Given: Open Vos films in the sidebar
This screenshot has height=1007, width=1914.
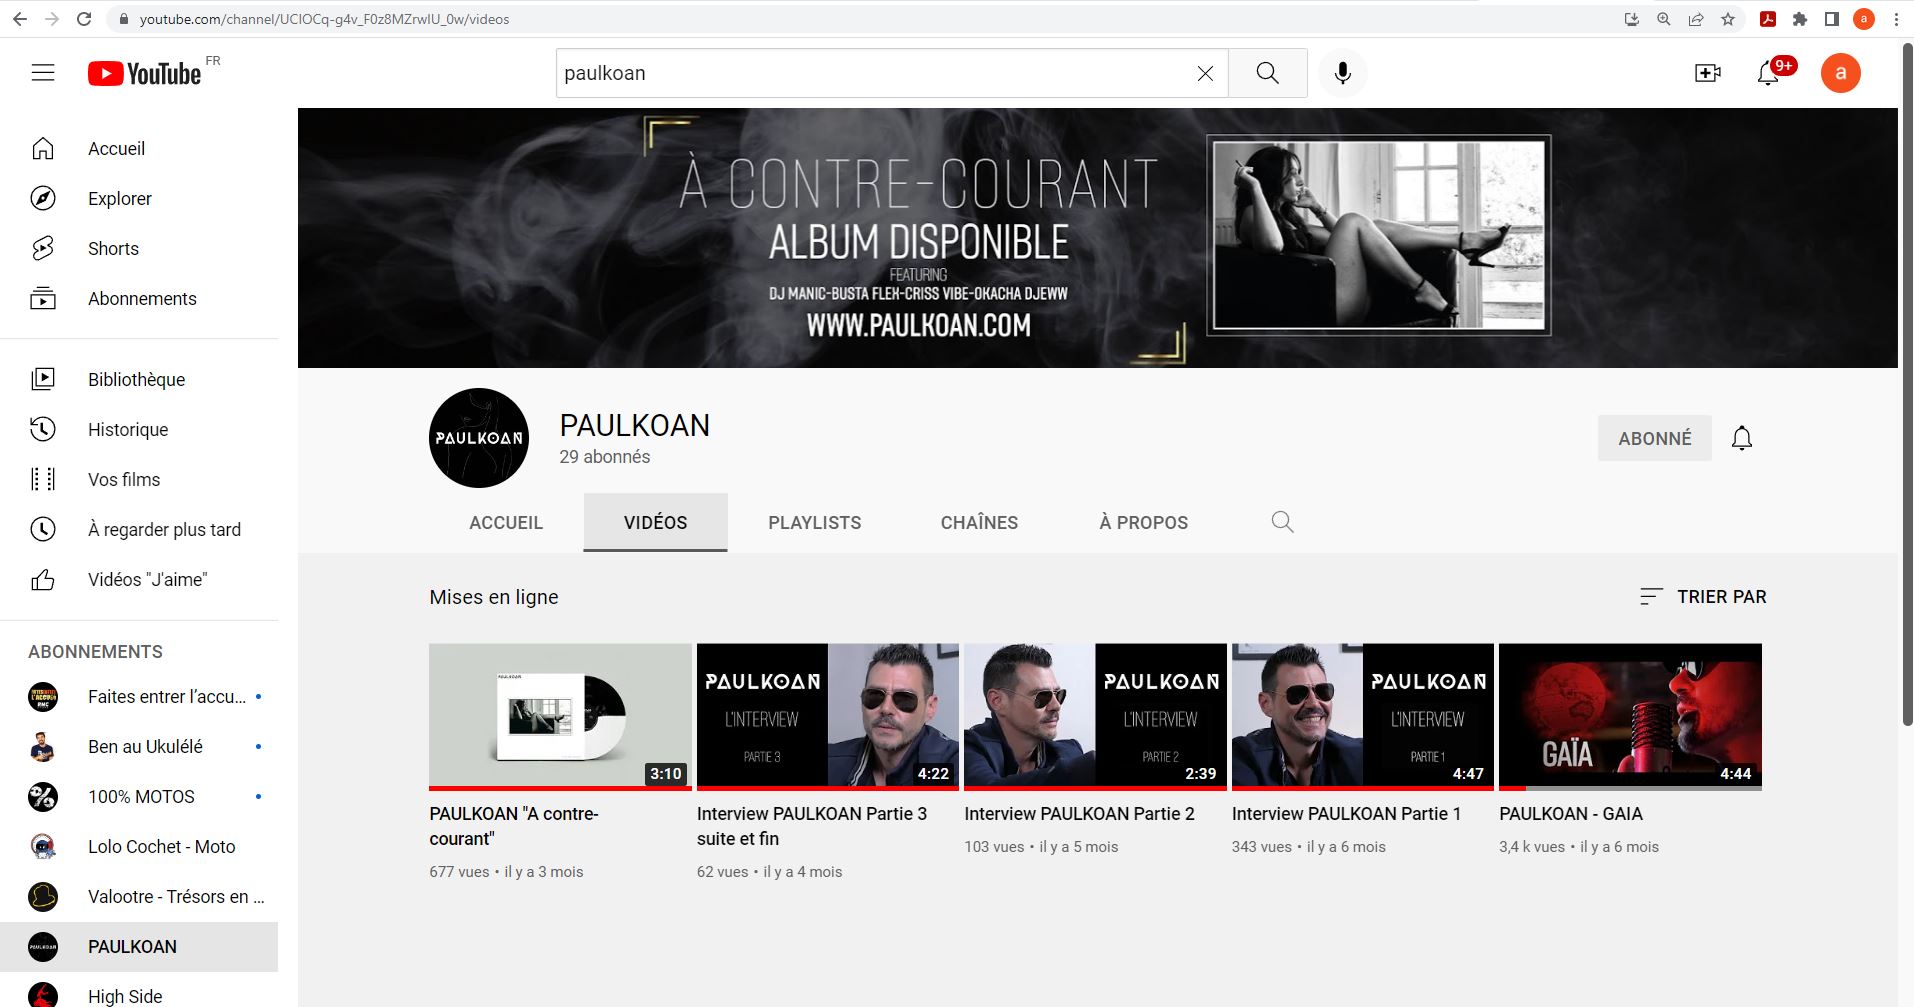Looking at the screenshot, I should (x=139, y=479).
